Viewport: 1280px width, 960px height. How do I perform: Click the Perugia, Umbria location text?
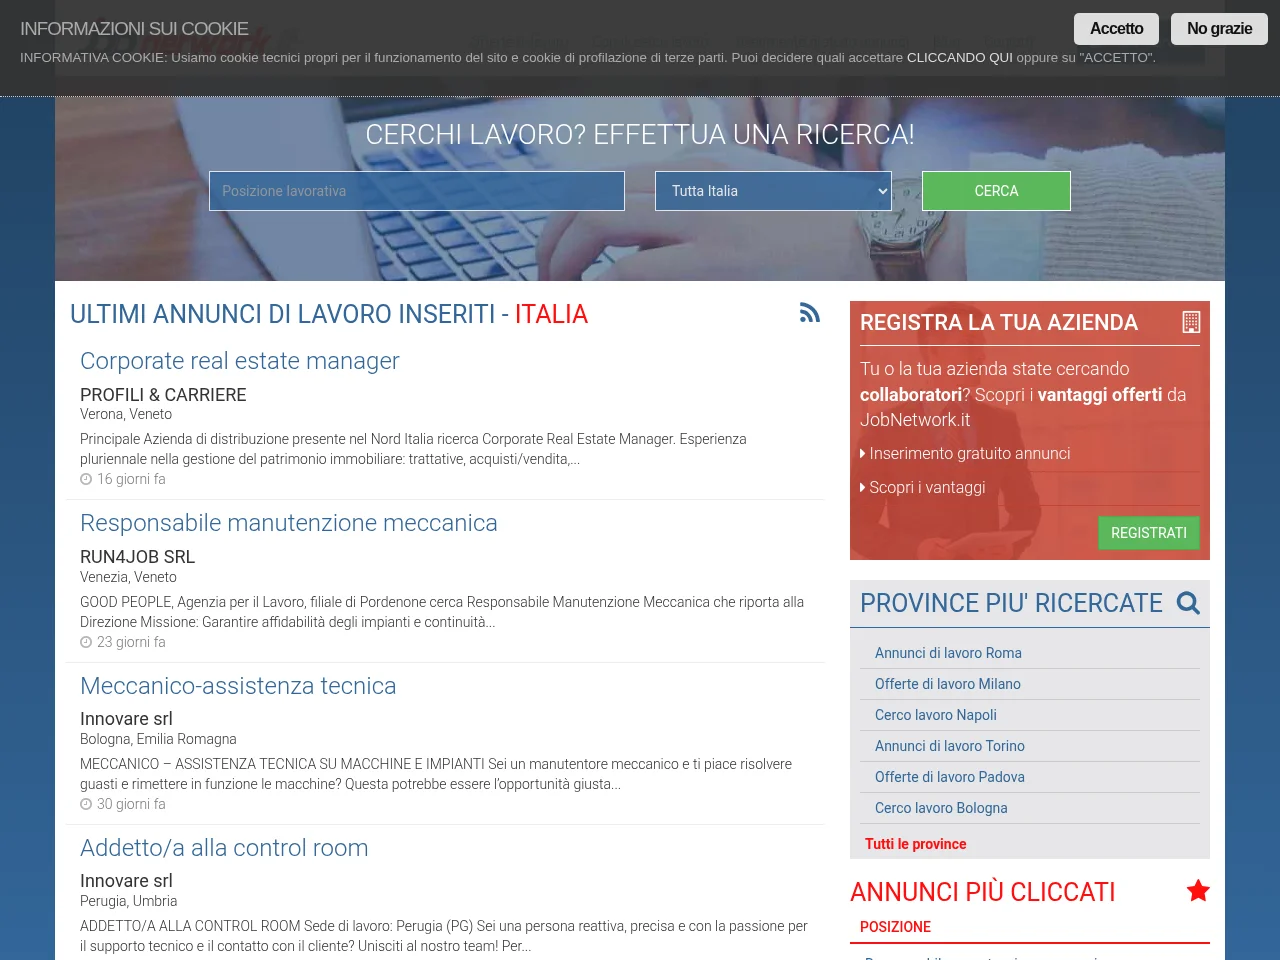128,901
